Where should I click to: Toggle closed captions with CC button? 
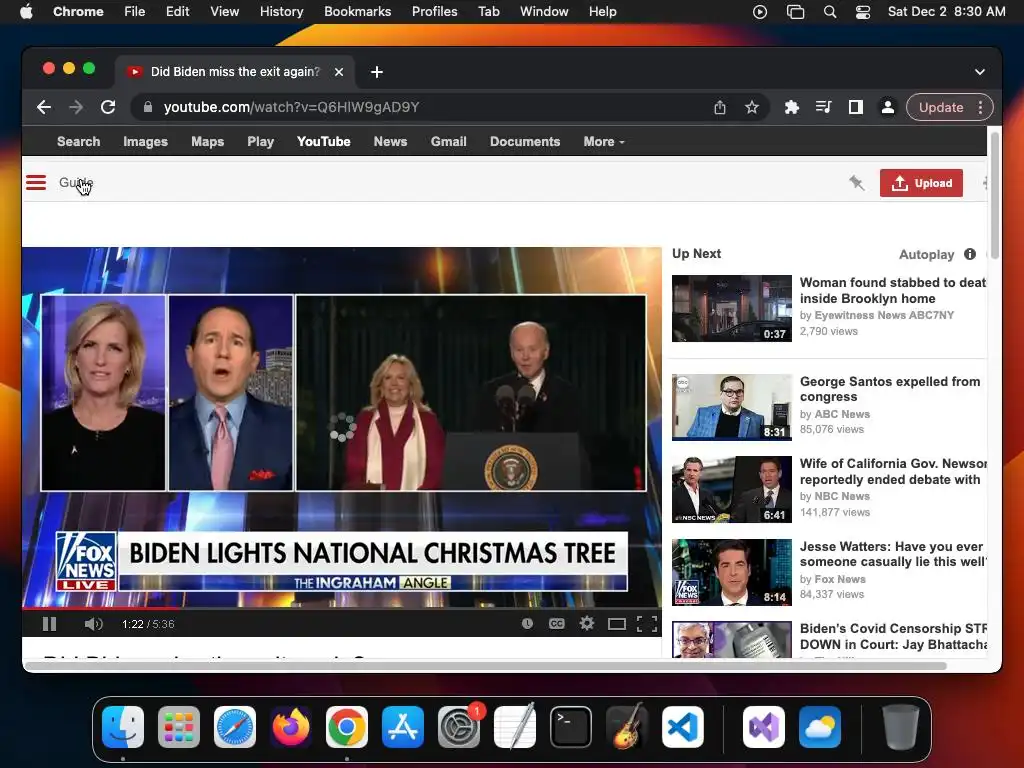pyautogui.click(x=556, y=624)
